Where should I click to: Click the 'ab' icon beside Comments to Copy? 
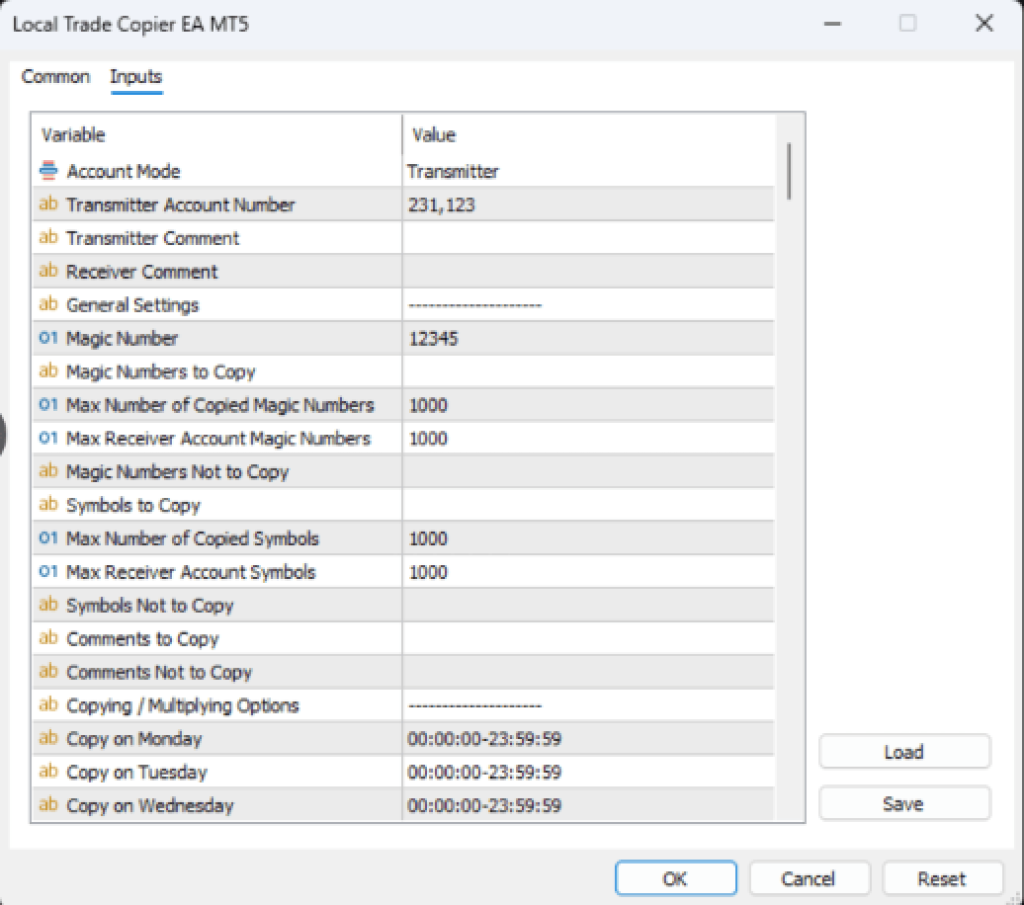[x=48, y=638]
